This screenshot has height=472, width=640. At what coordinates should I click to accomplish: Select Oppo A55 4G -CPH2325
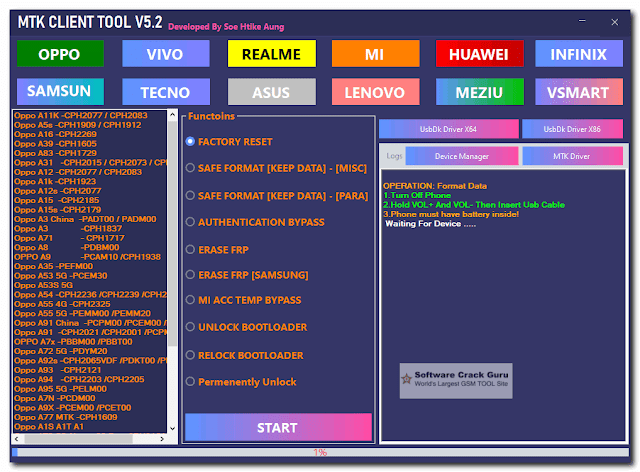coord(62,304)
